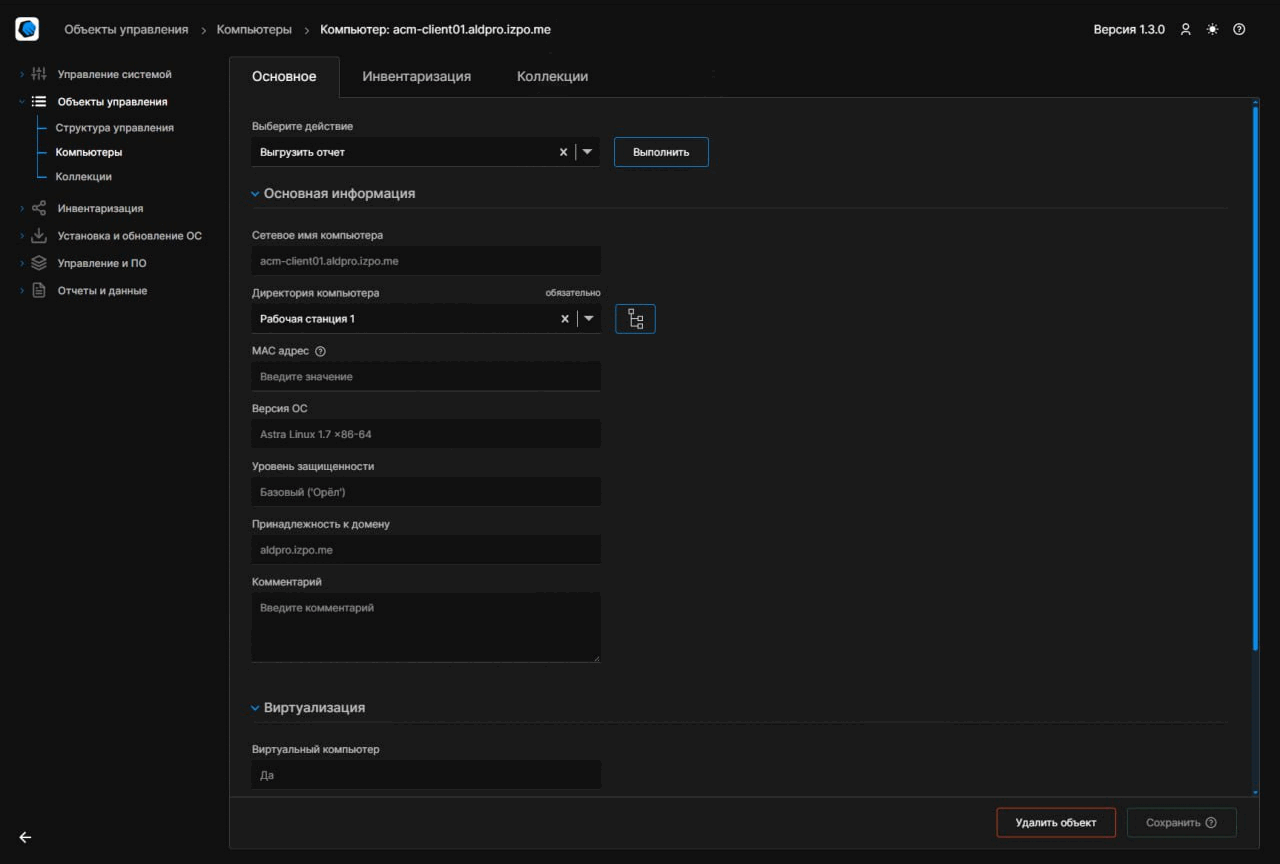The height and width of the screenshot is (864, 1280).
Task: Open the Выгрузить отчет action dropdown
Action: tap(588, 151)
